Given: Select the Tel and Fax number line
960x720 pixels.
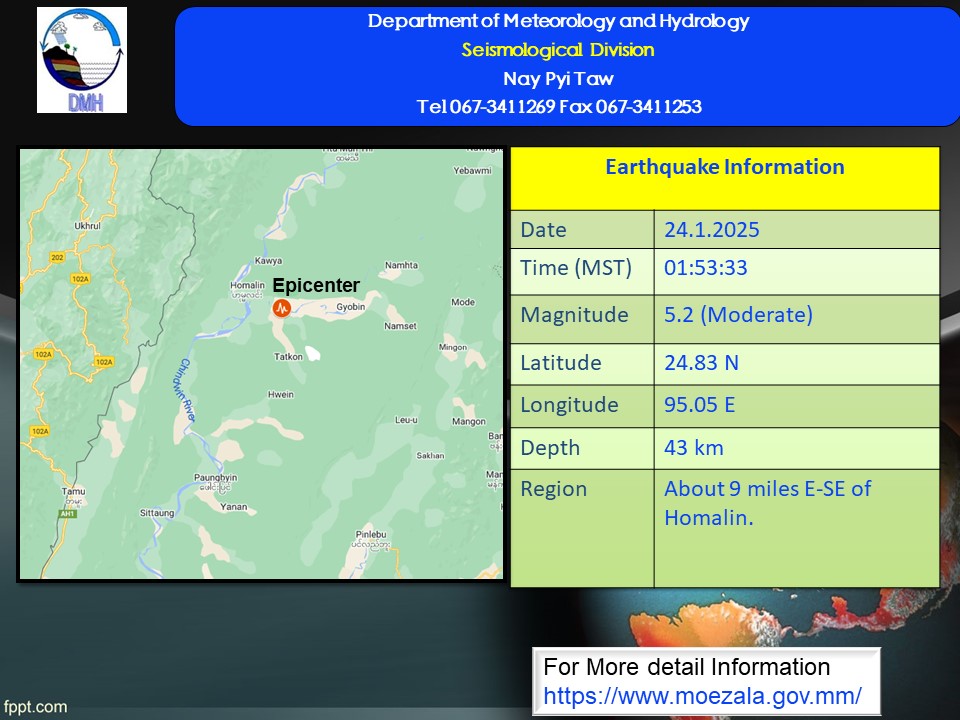Looking at the screenshot, I should coord(559,107).
